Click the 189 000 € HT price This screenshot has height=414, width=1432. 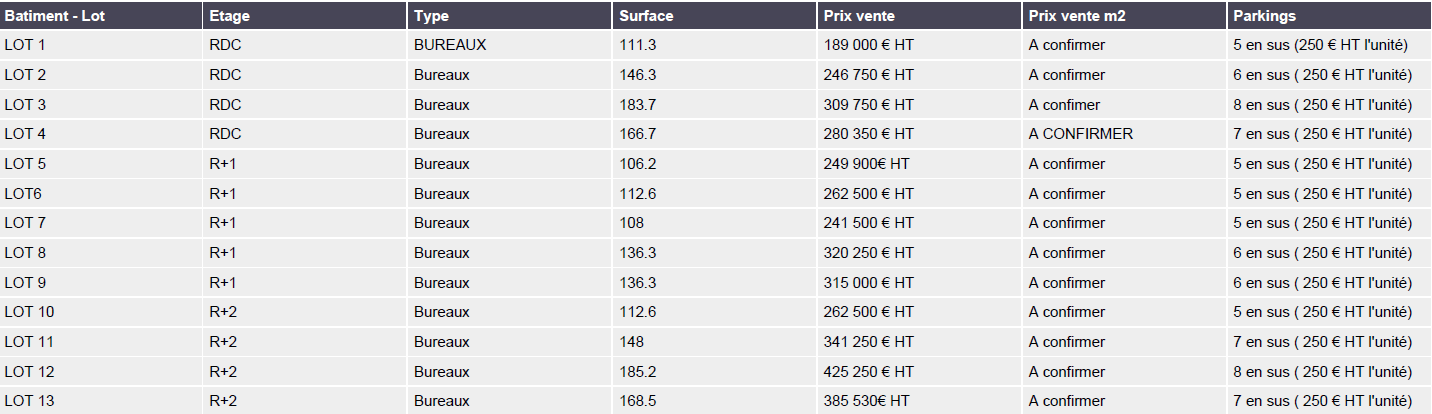point(869,45)
